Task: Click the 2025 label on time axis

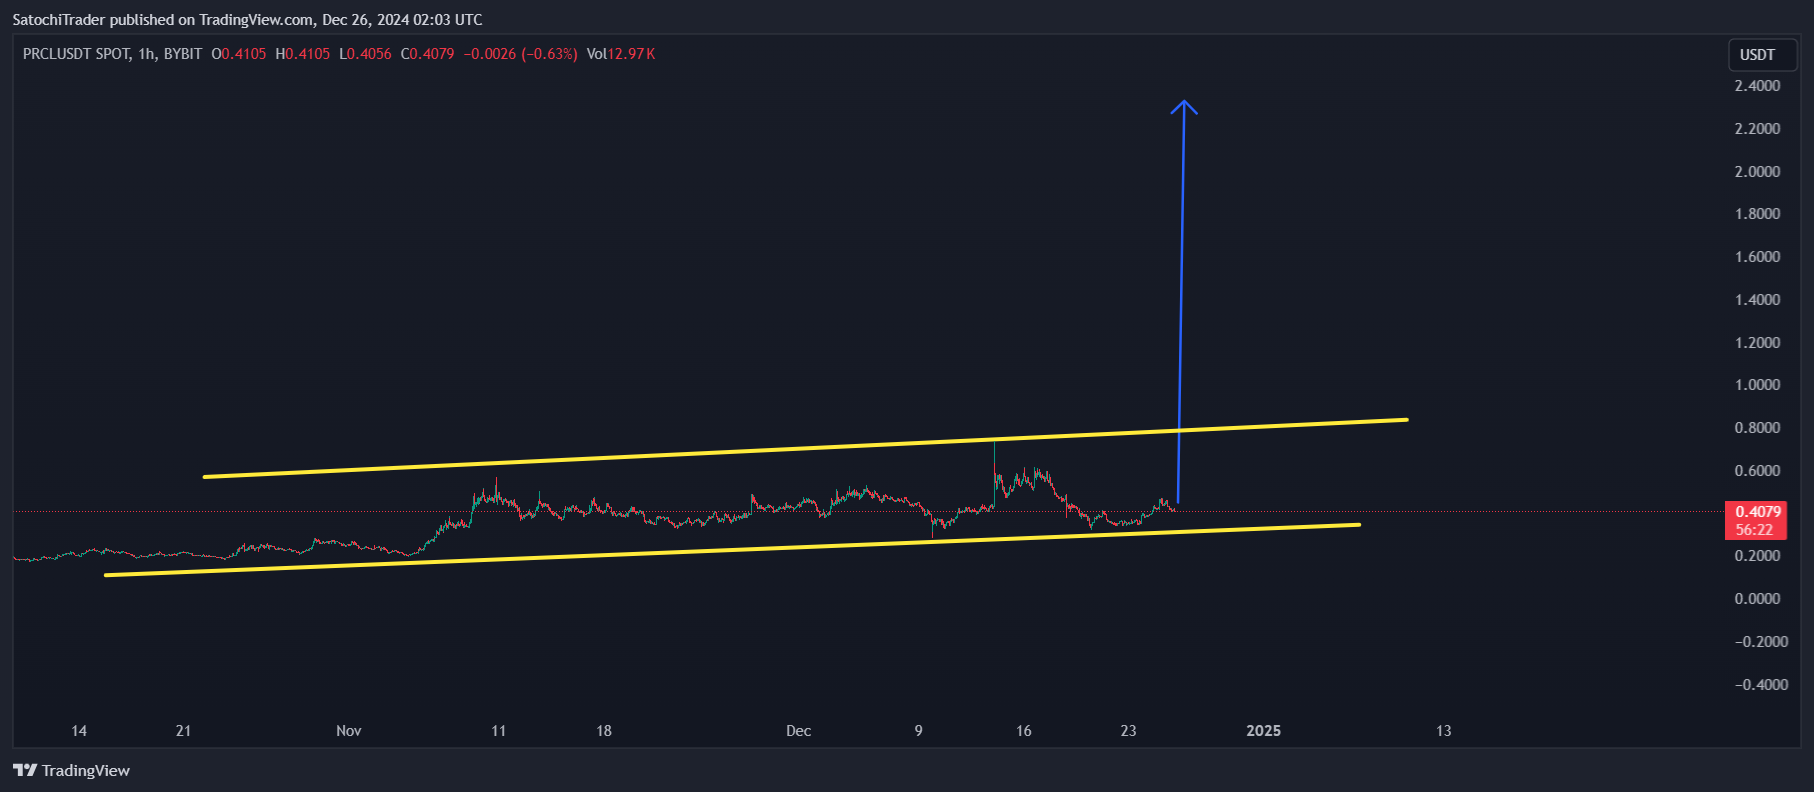Action: pyautogui.click(x=1264, y=731)
